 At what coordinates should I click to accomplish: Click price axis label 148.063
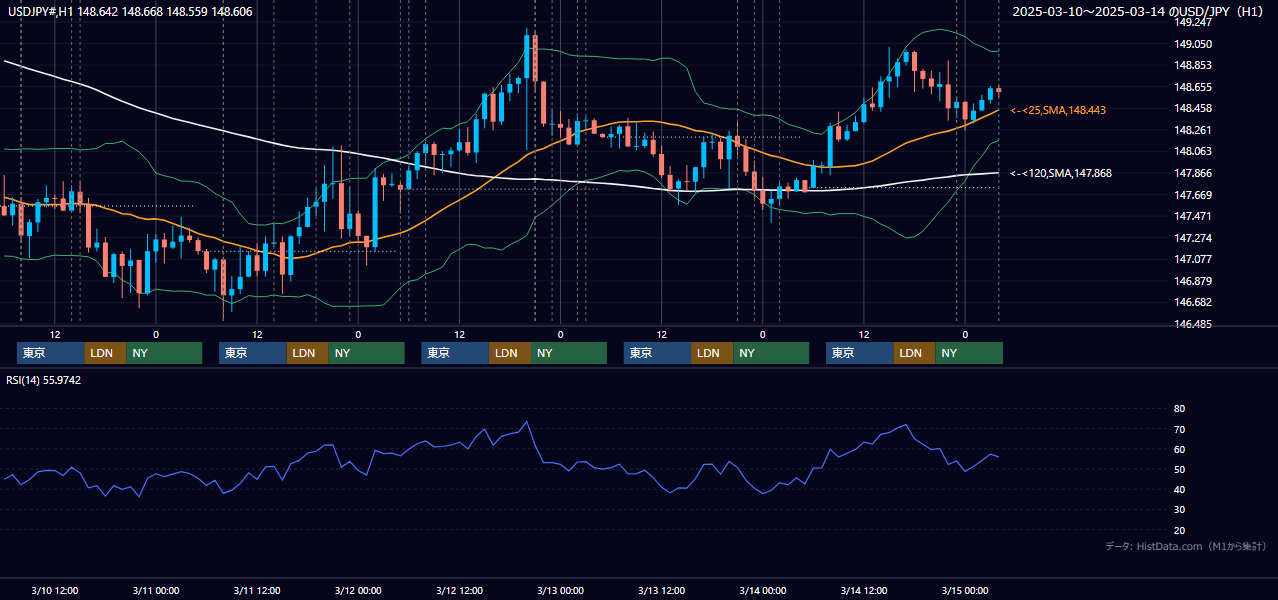[1193, 151]
